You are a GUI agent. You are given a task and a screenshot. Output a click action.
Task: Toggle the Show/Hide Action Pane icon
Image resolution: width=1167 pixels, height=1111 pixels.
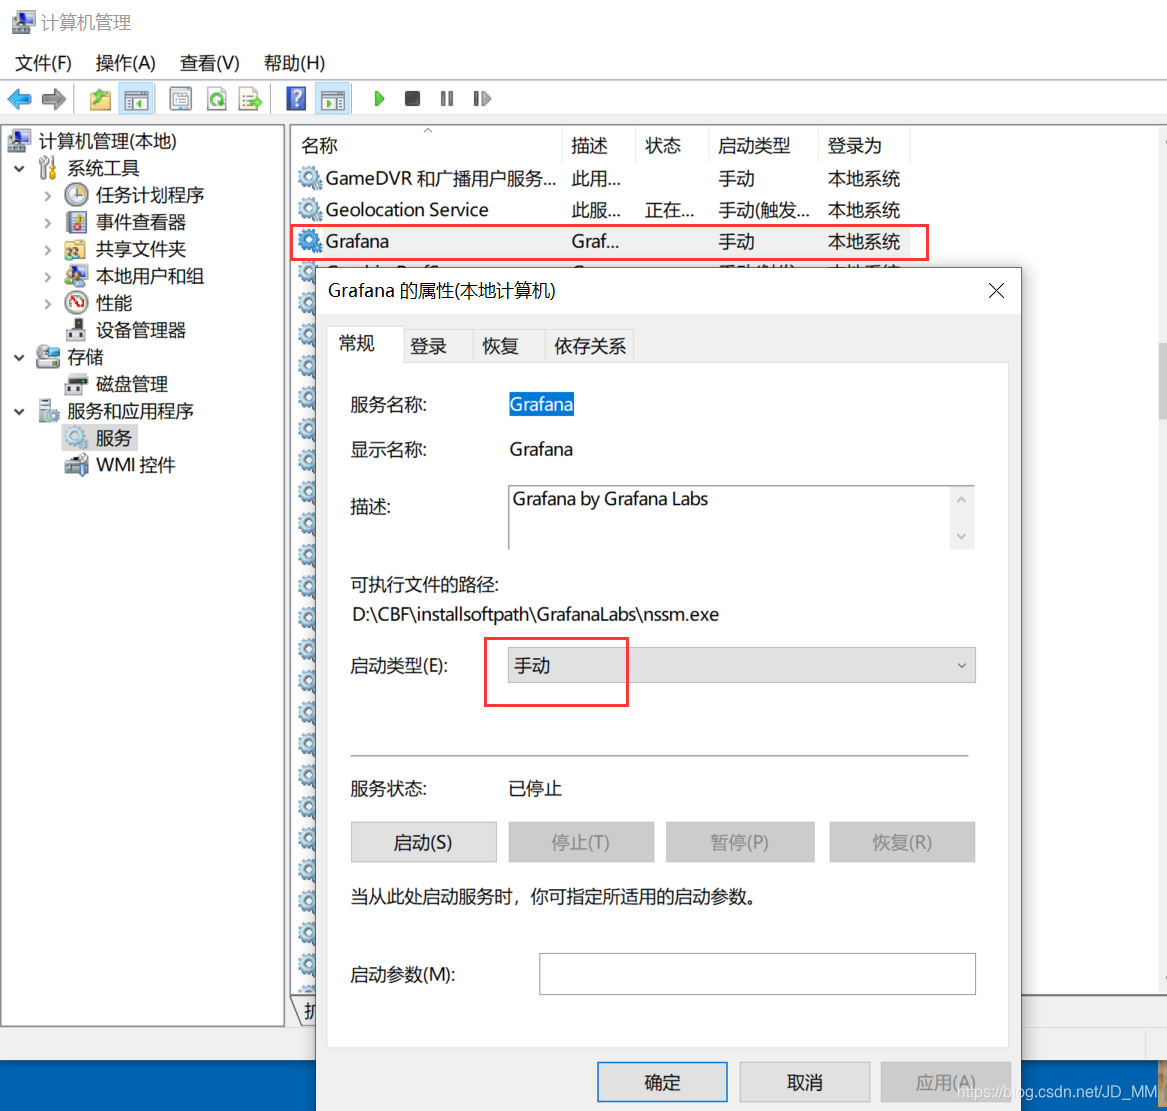(333, 99)
